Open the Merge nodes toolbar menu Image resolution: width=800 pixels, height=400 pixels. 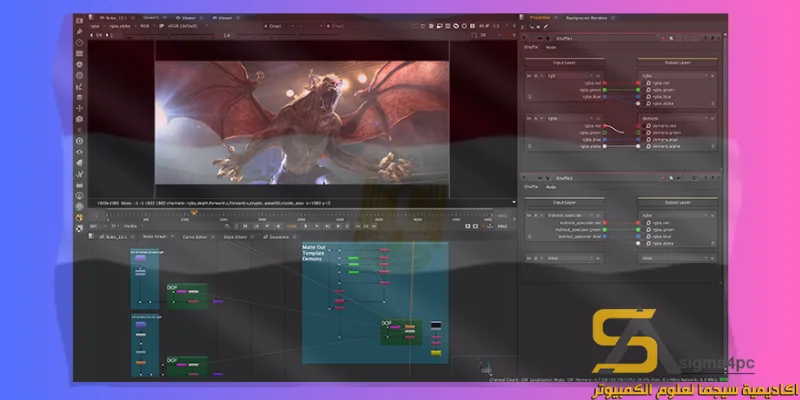pyautogui.click(x=80, y=97)
